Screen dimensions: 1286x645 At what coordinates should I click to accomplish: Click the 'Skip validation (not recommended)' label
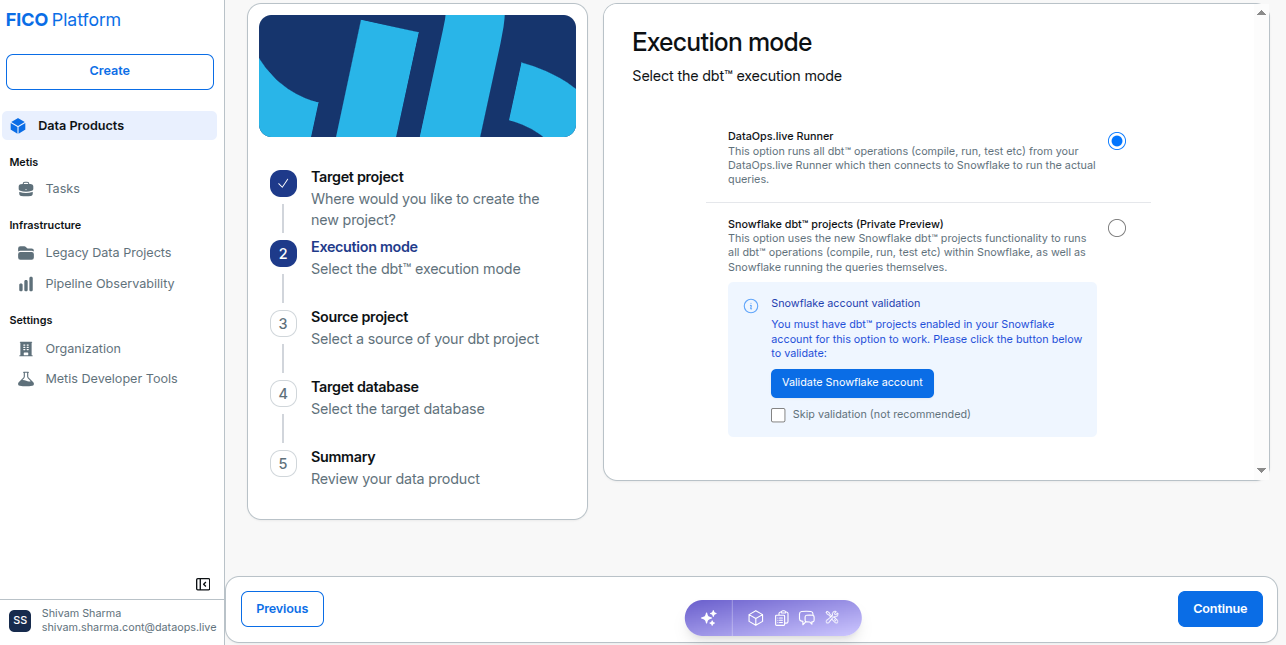882,414
